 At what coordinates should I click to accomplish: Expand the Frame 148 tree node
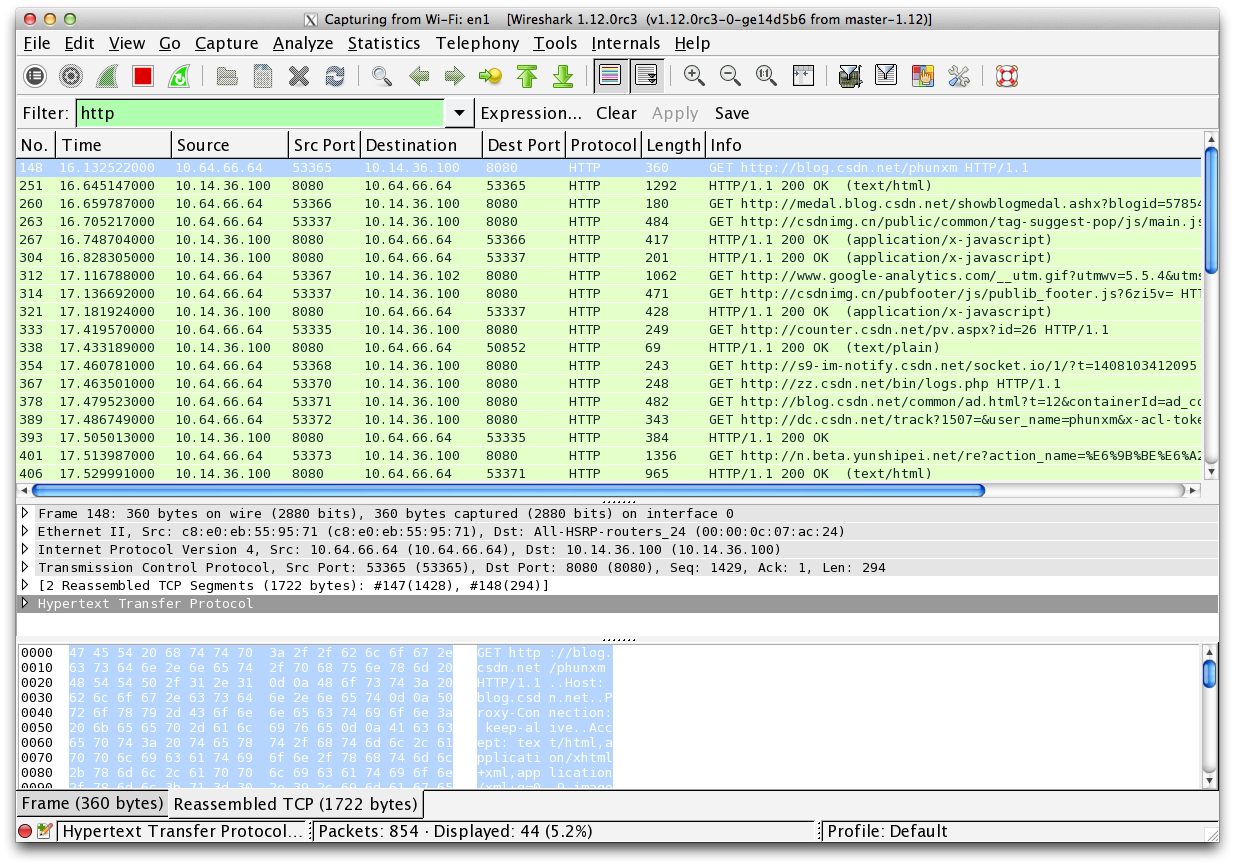[x=26, y=512]
